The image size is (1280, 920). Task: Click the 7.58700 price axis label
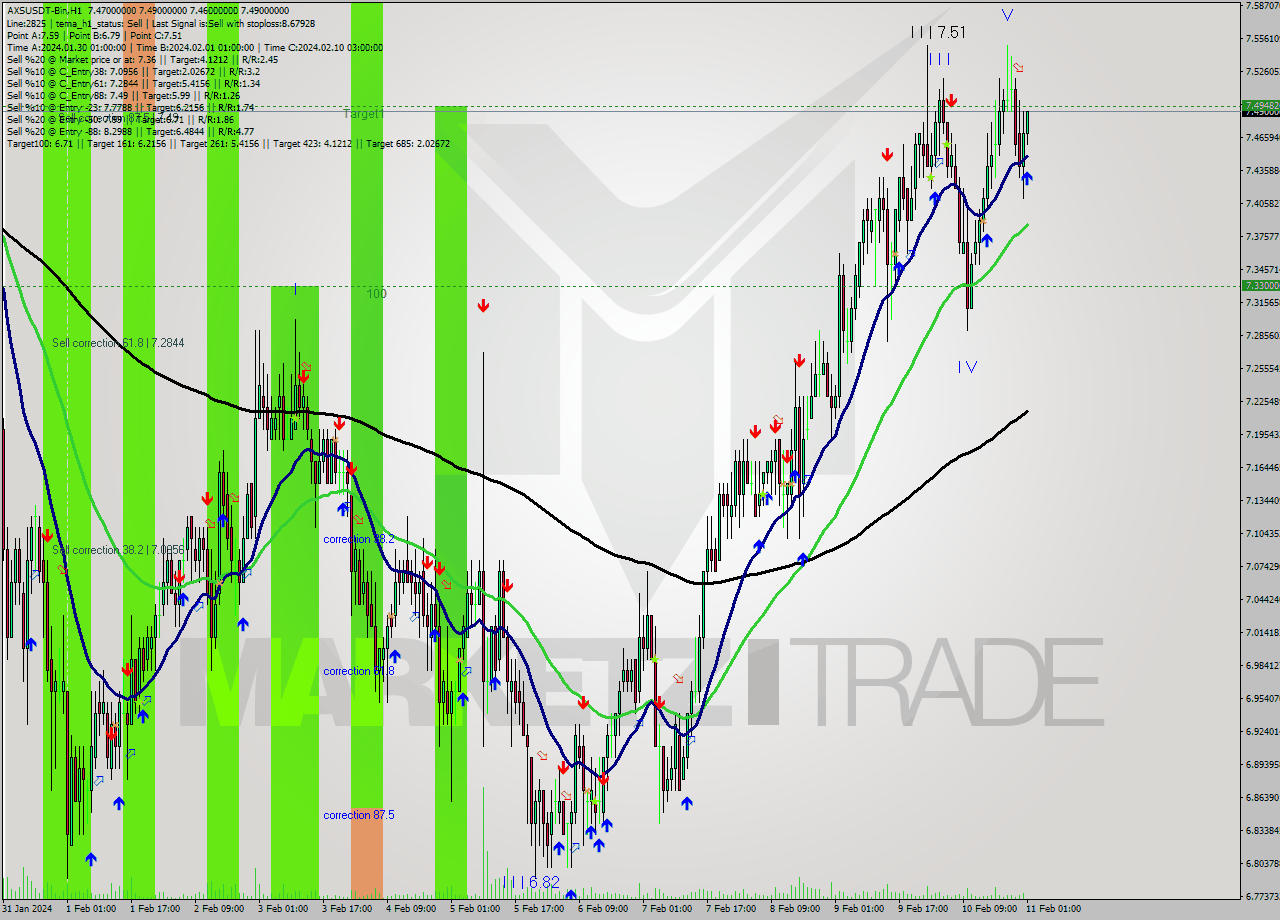coord(1260,5)
